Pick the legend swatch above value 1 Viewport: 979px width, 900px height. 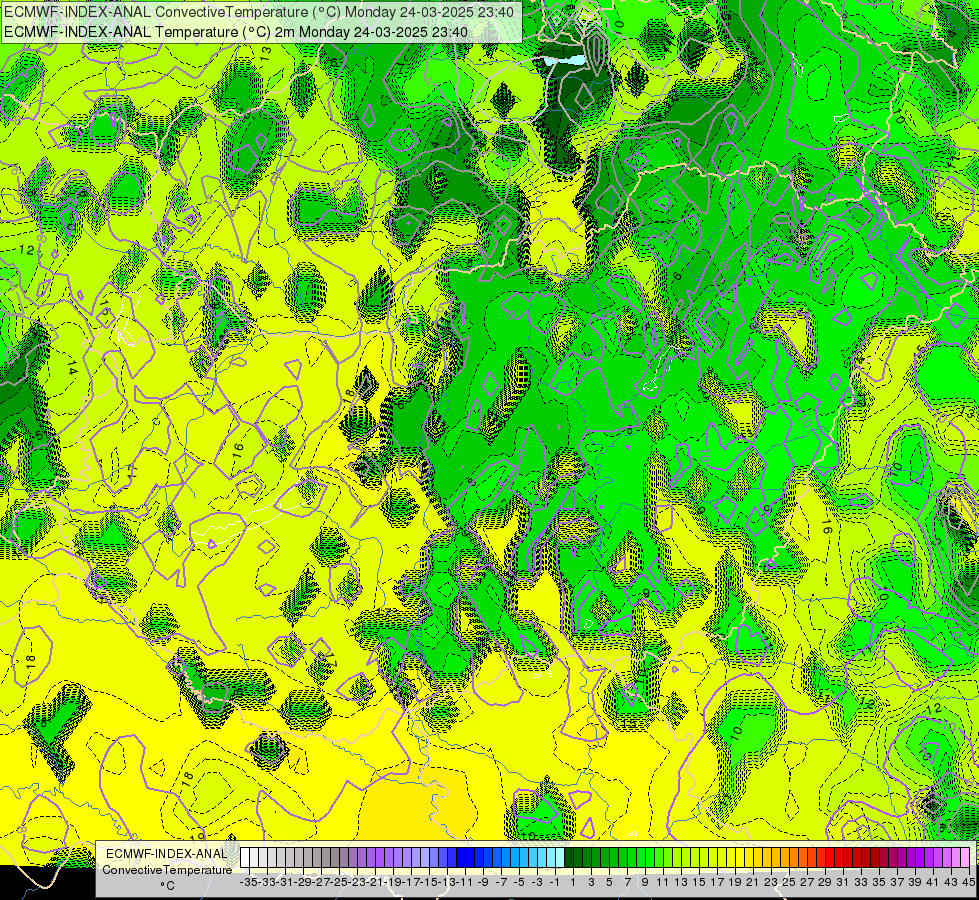(569, 857)
